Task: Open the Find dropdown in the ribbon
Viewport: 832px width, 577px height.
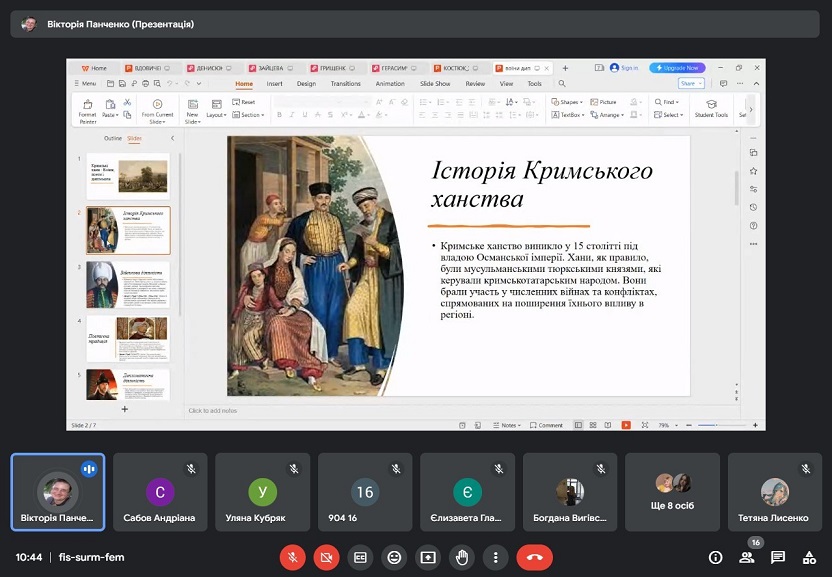Action: point(666,102)
